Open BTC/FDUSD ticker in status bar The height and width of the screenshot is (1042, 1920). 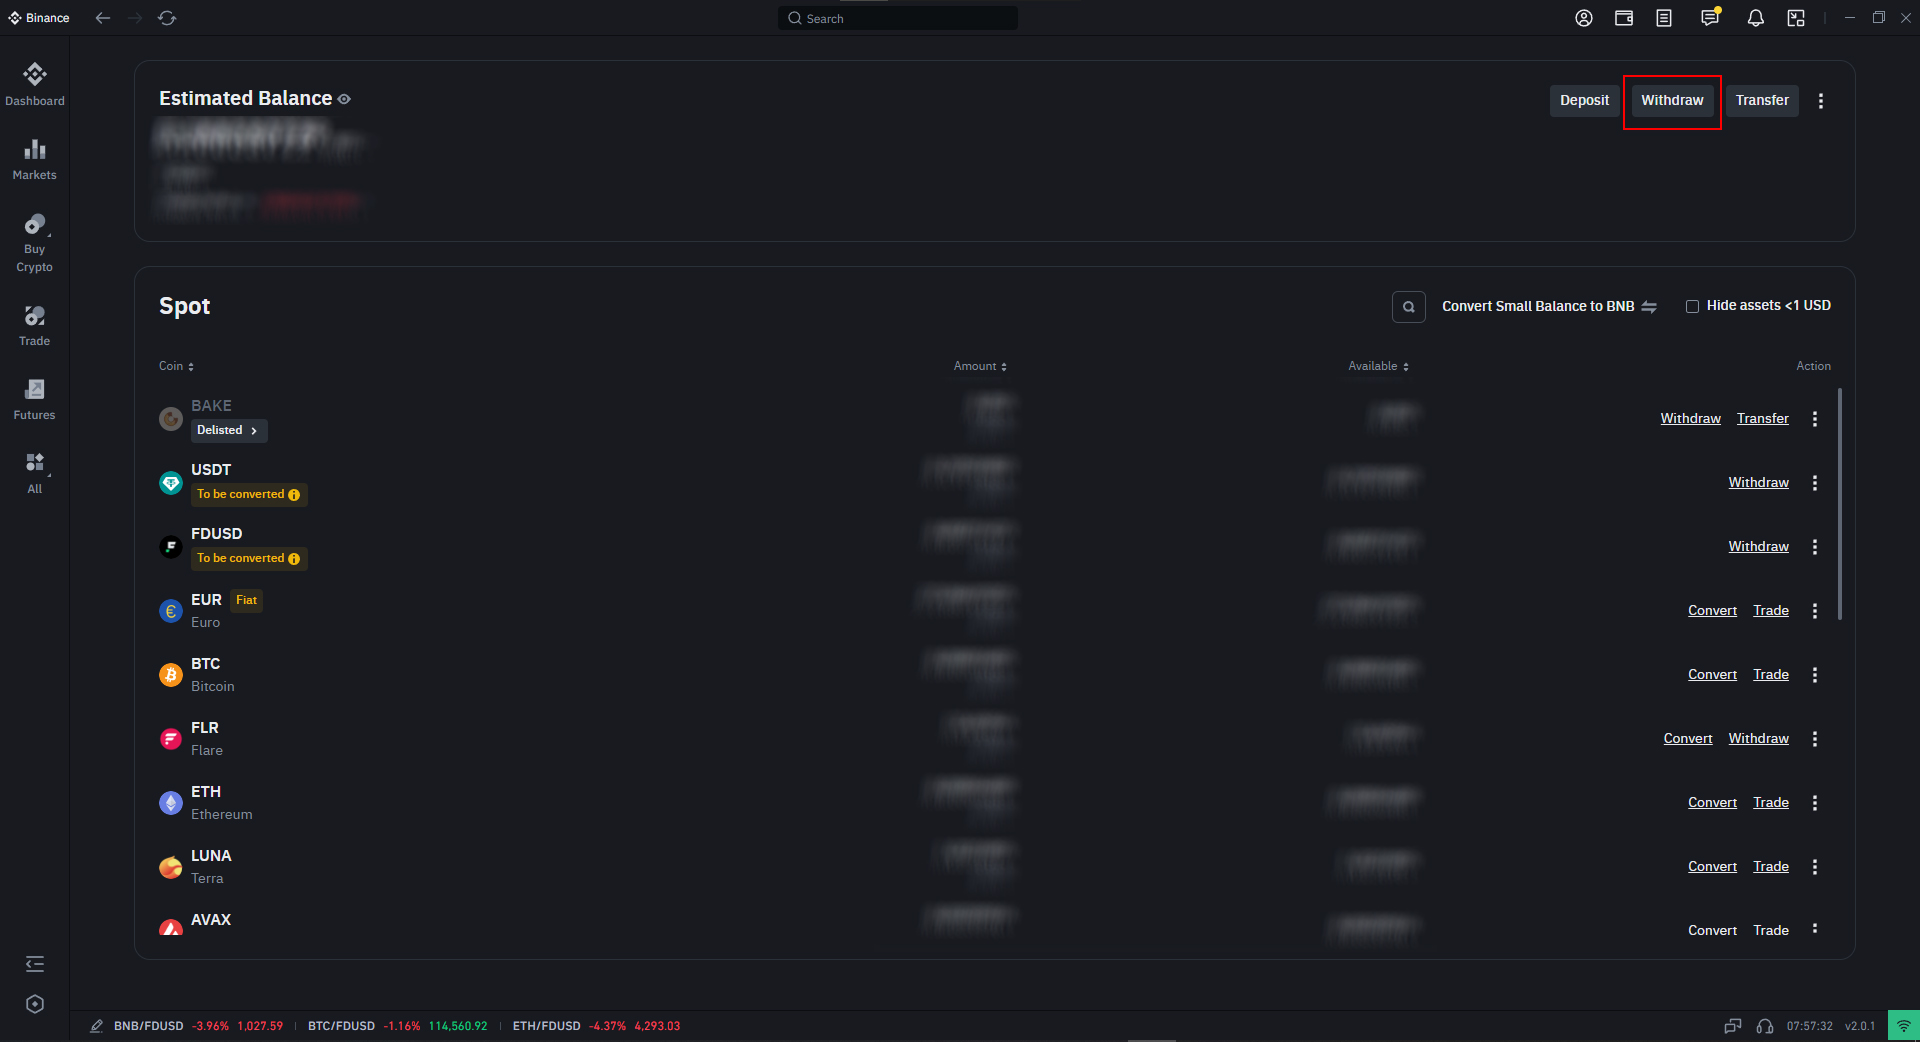point(398,1026)
